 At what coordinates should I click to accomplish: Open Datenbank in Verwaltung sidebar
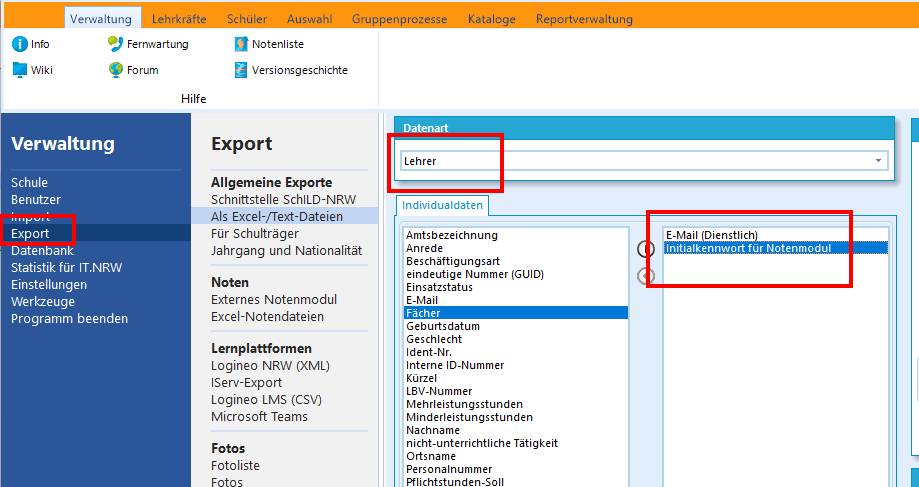click(x=42, y=251)
